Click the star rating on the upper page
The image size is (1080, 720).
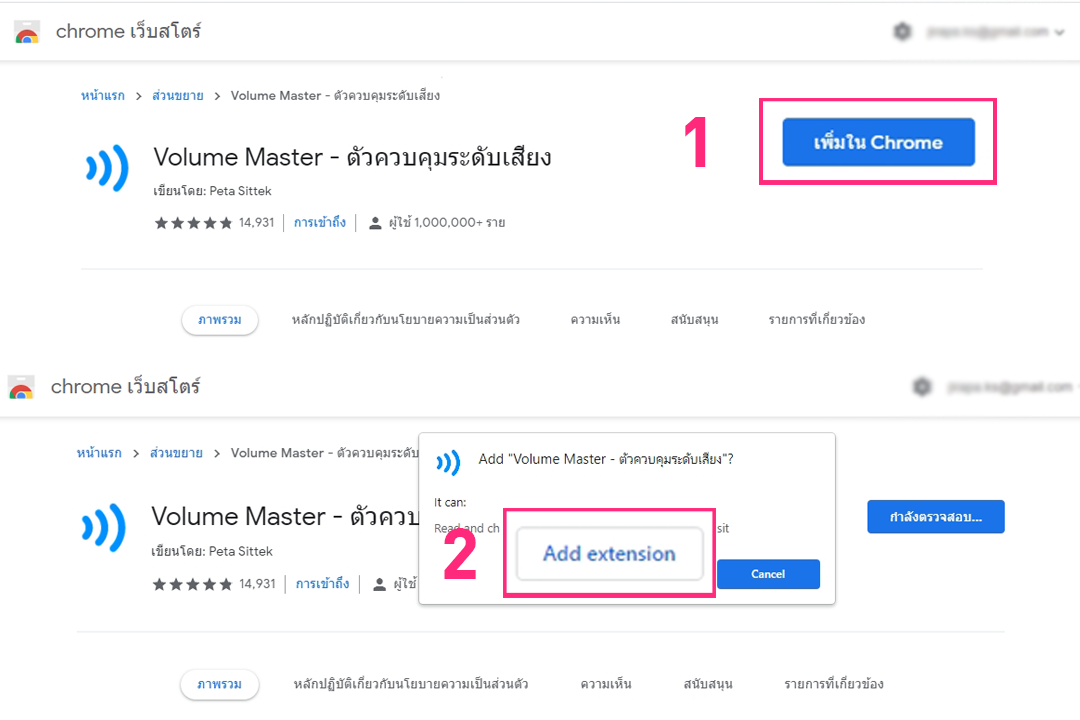[x=193, y=223]
